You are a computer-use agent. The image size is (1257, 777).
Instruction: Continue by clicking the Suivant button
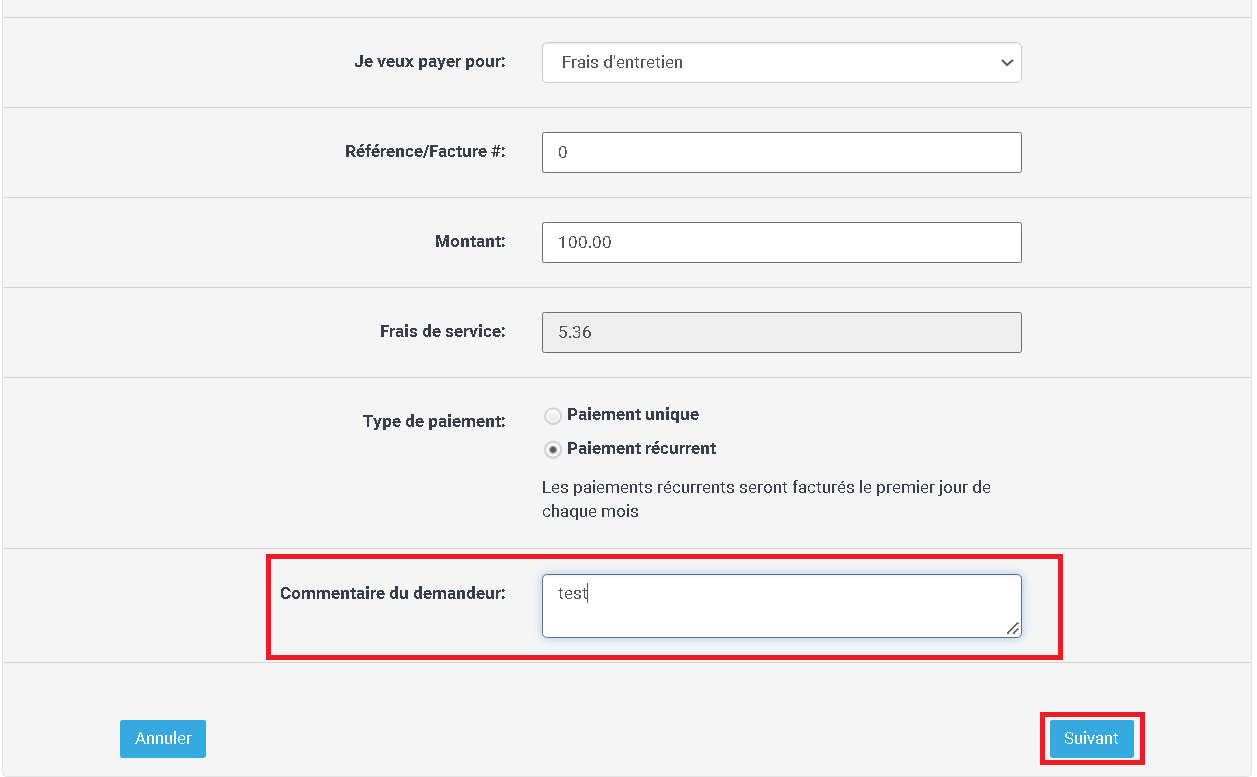pyautogui.click(x=1091, y=739)
